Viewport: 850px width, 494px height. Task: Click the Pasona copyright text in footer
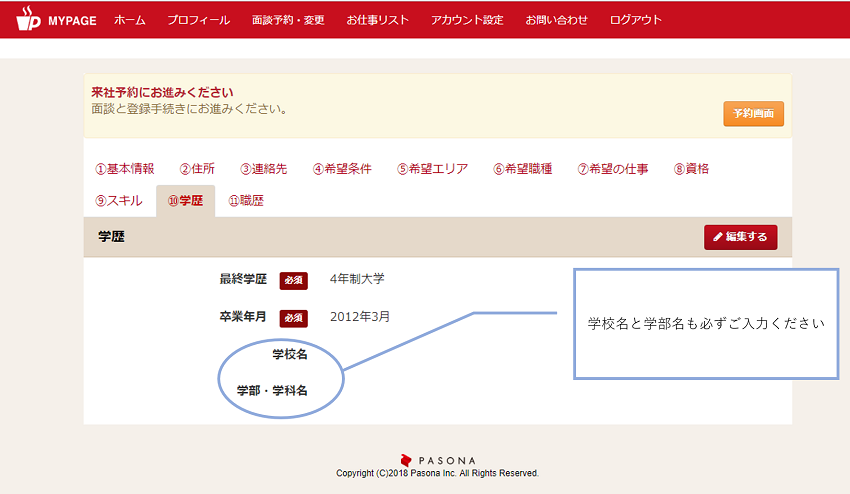437,473
